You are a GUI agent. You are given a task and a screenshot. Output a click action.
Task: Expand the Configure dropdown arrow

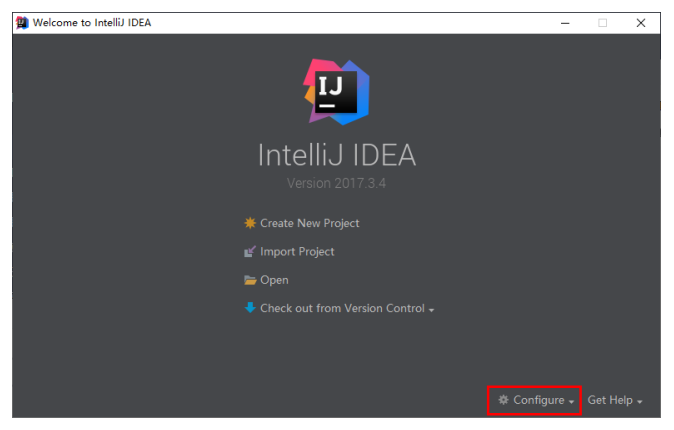point(571,402)
